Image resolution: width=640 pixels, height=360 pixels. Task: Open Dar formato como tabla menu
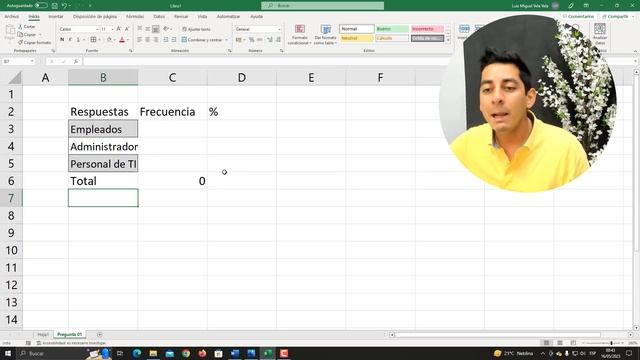[x=325, y=34]
